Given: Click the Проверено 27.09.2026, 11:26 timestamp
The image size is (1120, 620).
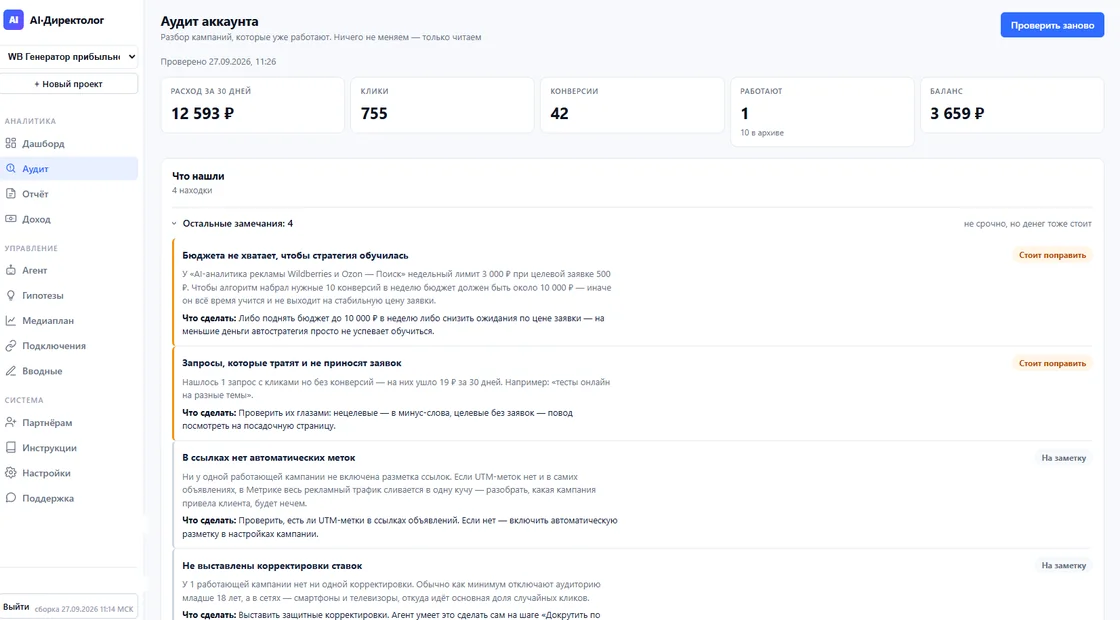Looking at the screenshot, I should coord(218,61).
